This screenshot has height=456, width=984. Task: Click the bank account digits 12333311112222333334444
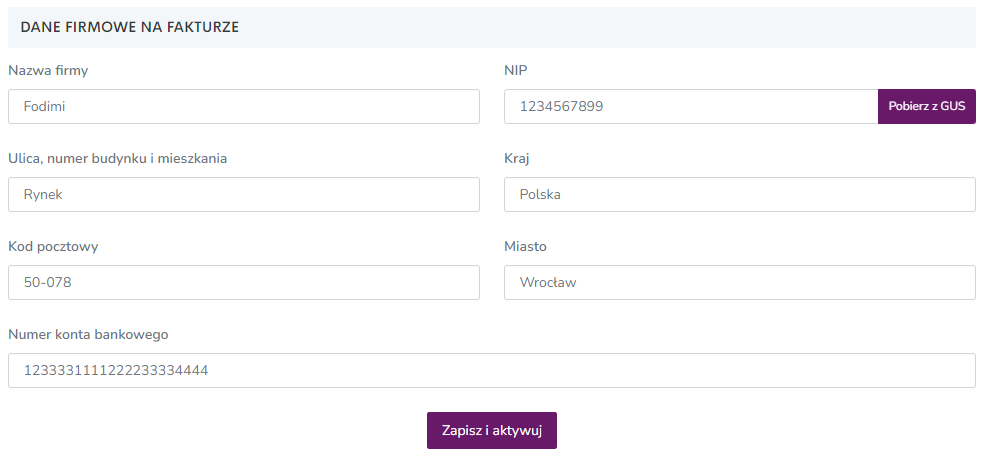[116, 371]
